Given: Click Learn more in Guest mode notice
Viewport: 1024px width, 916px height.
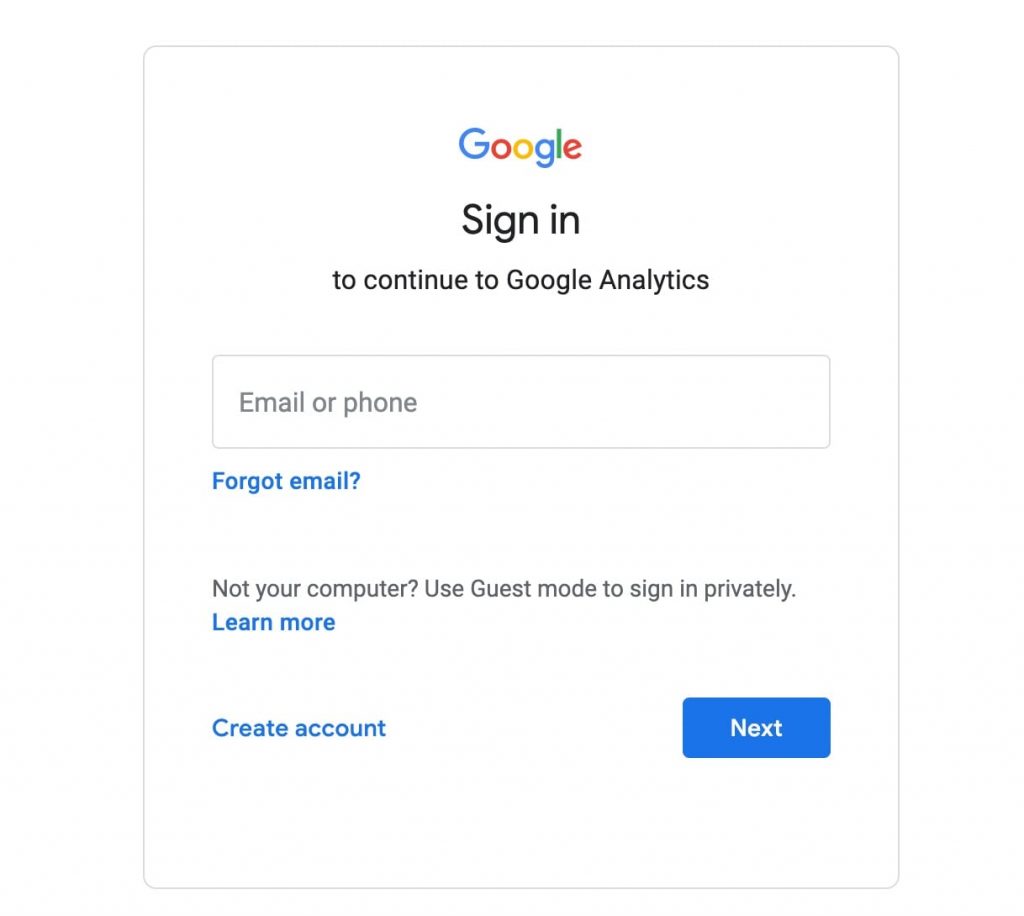Looking at the screenshot, I should tap(273, 622).
